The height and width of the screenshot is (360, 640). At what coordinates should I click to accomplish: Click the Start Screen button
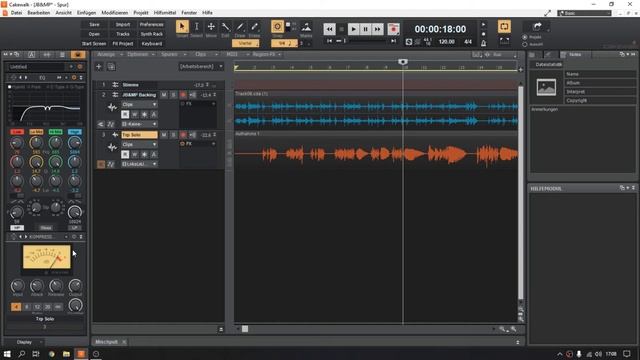[94, 44]
